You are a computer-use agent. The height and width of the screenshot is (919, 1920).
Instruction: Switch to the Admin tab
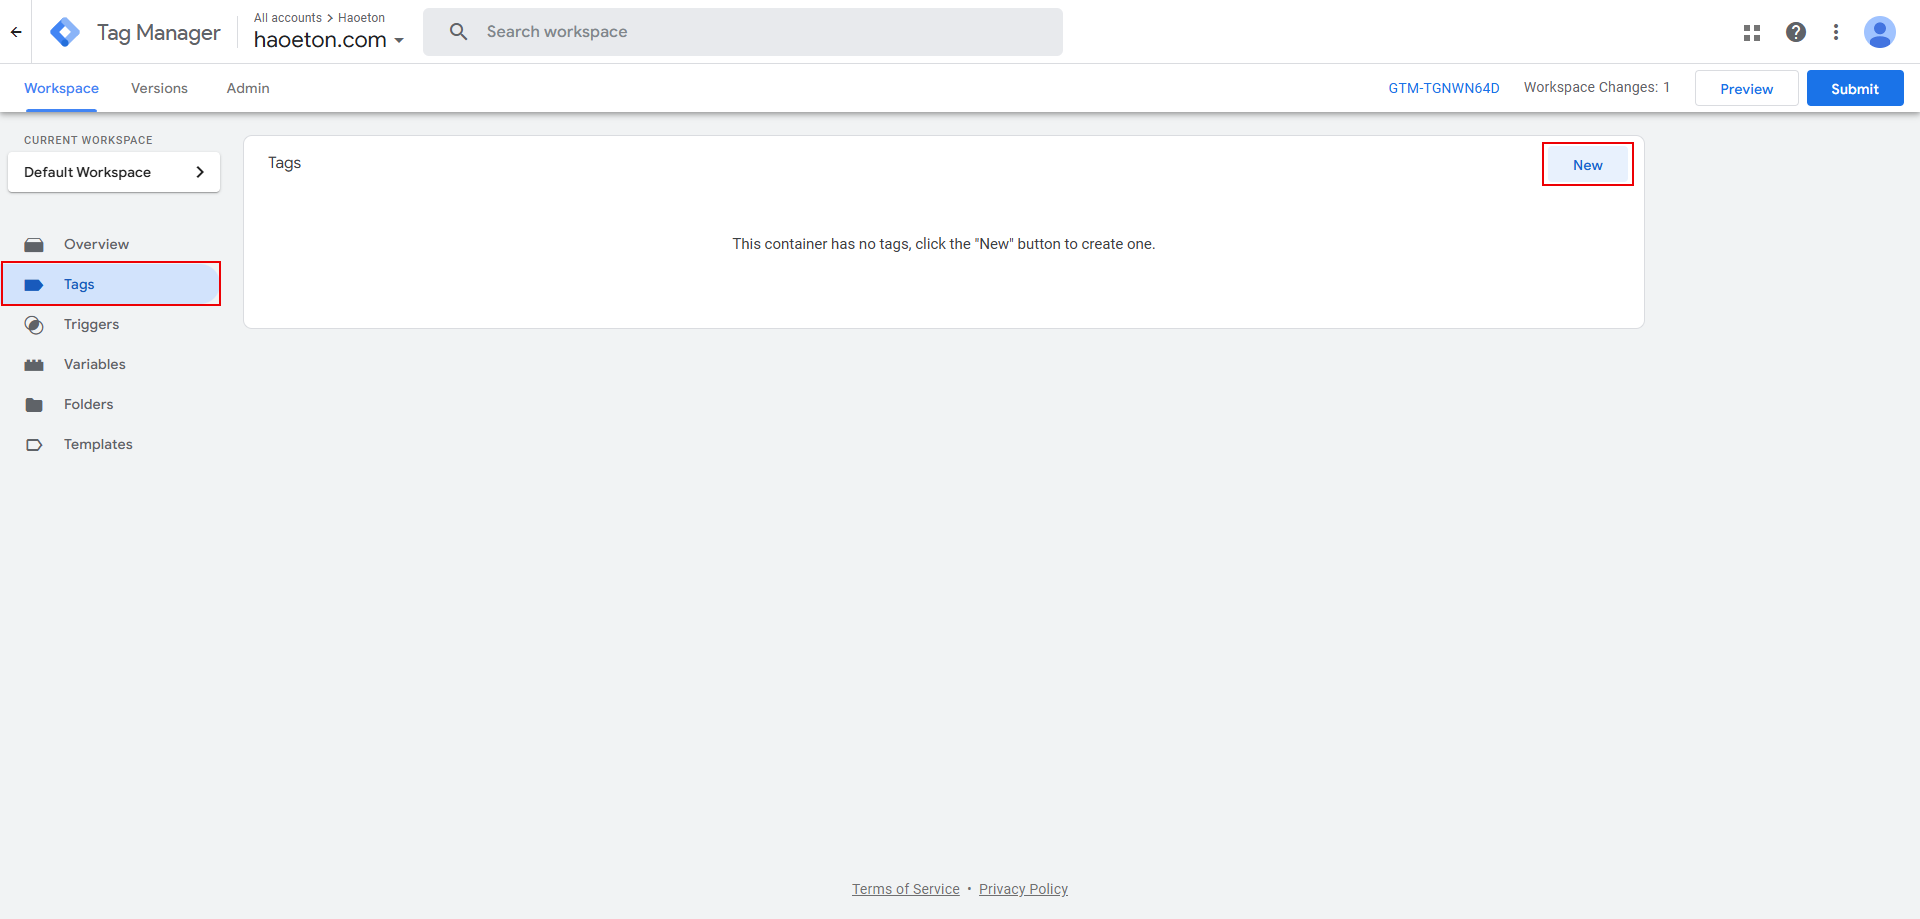point(248,88)
